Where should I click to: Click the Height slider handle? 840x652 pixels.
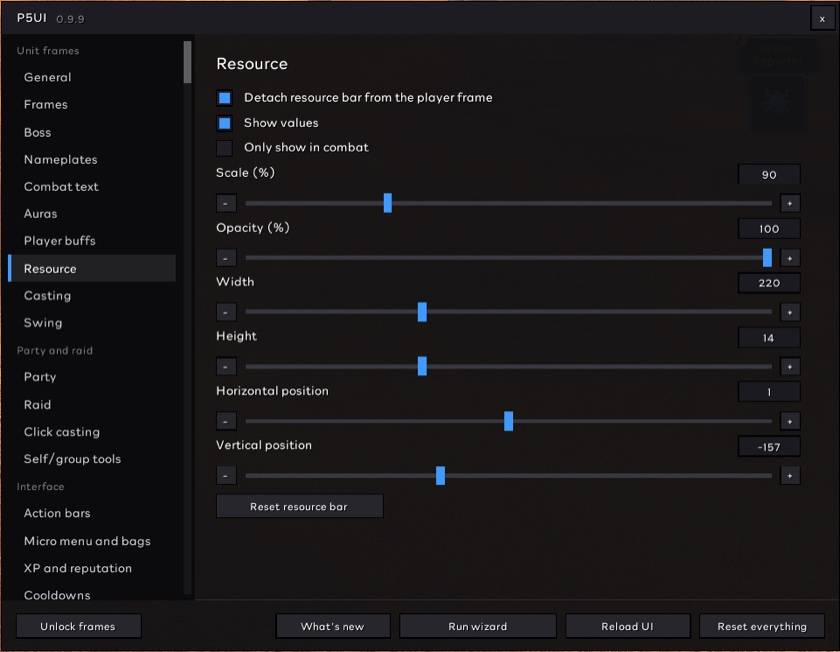tap(422, 366)
